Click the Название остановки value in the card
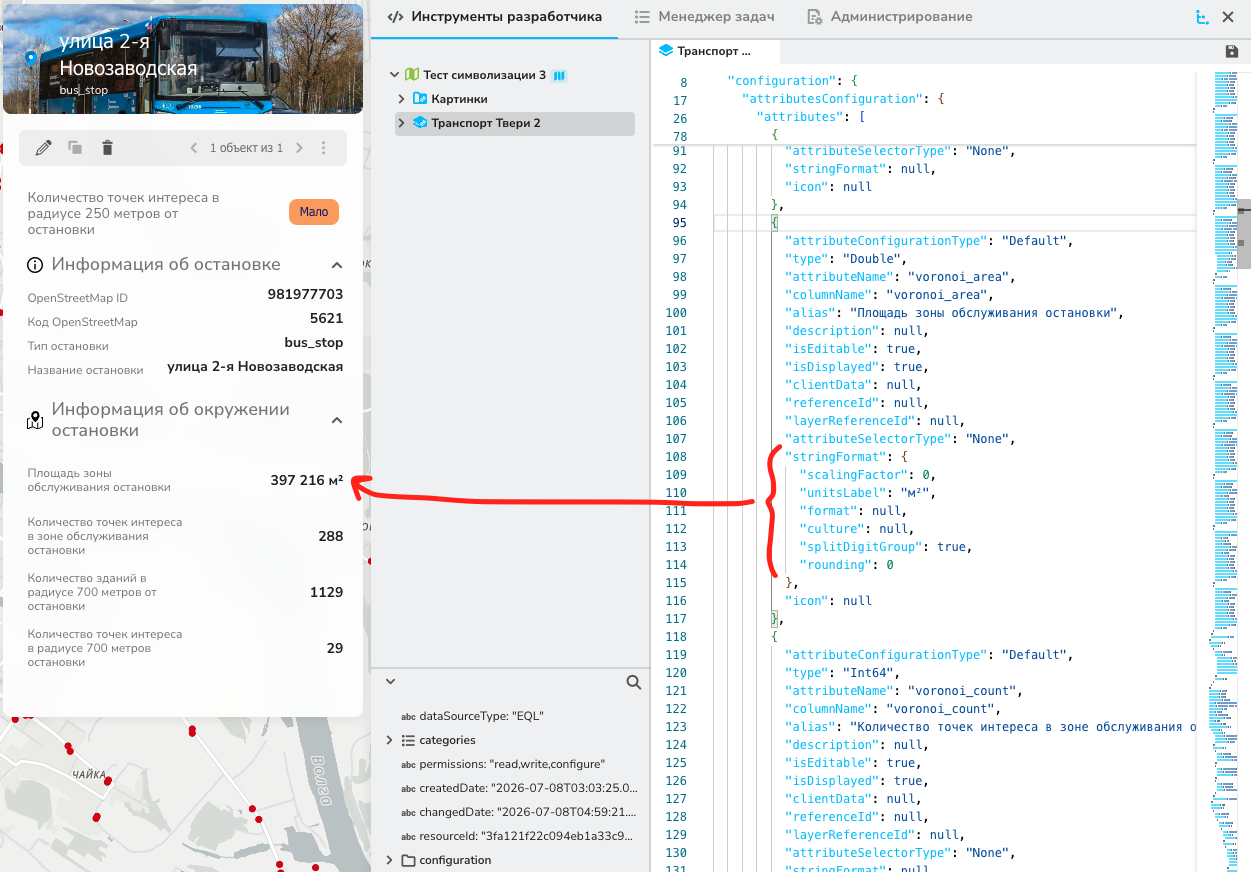The image size is (1251, 872). coord(255,366)
